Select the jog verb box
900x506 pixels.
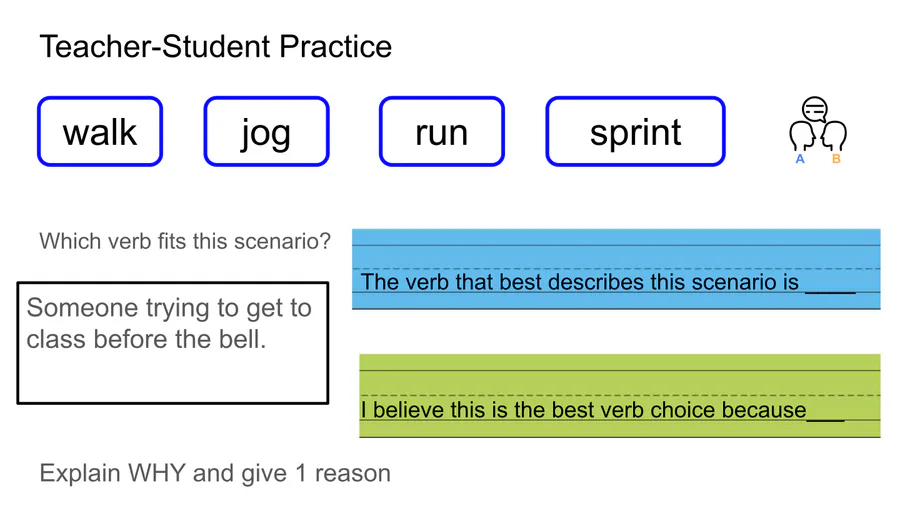[266, 131]
